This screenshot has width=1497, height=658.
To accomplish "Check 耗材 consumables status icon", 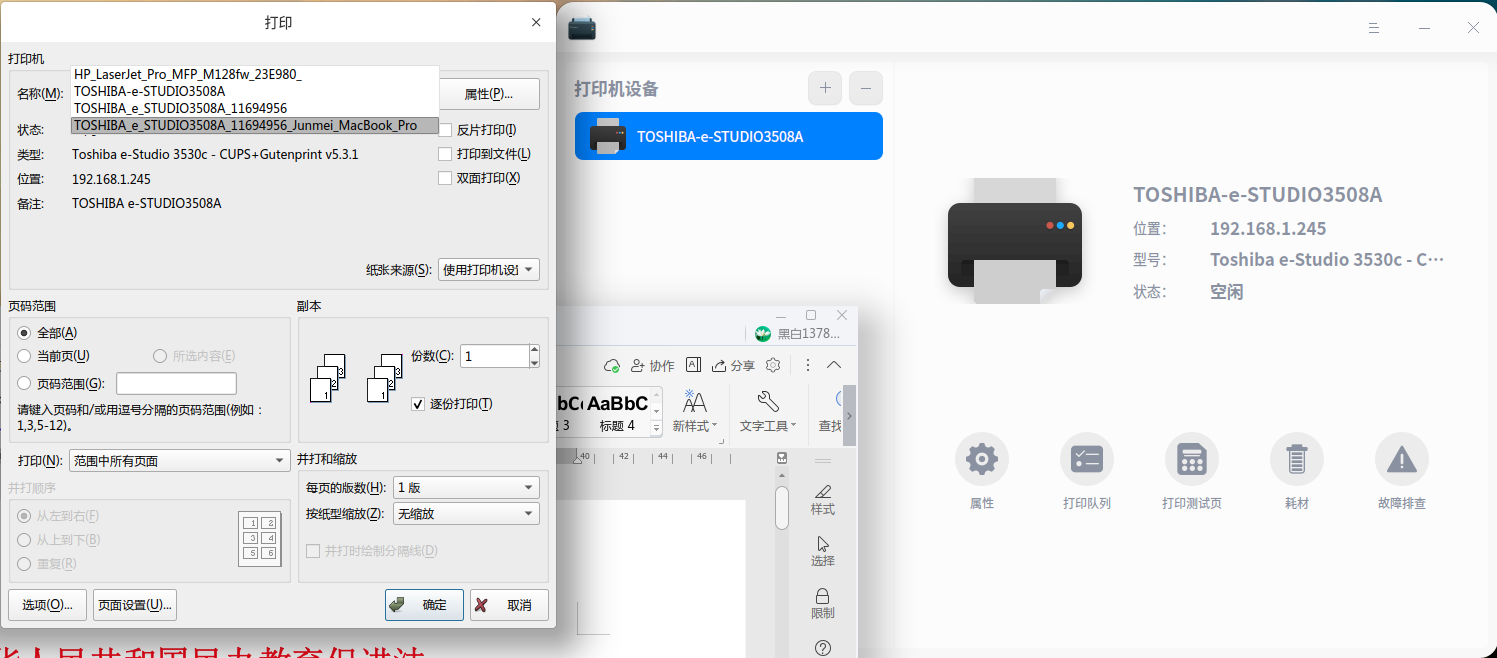I will 1296,457.
